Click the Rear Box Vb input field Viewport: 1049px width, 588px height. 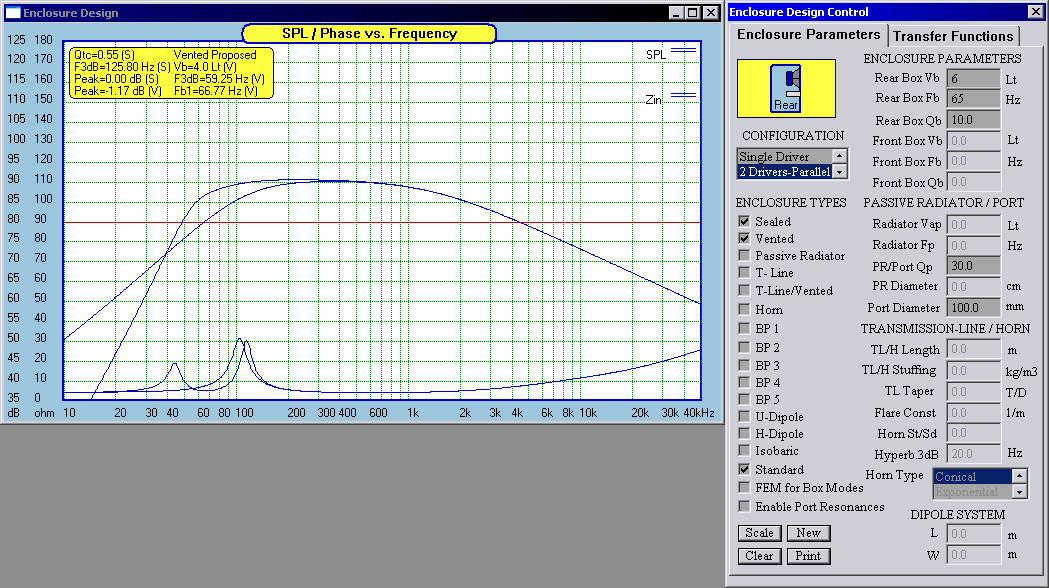click(x=972, y=78)
